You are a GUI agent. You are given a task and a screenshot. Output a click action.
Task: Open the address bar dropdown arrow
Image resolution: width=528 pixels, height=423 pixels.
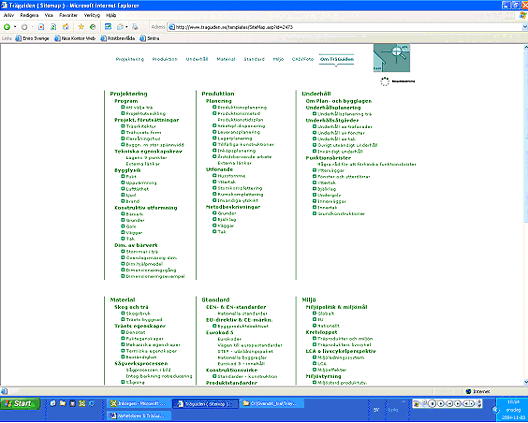(x=525, y=27)
